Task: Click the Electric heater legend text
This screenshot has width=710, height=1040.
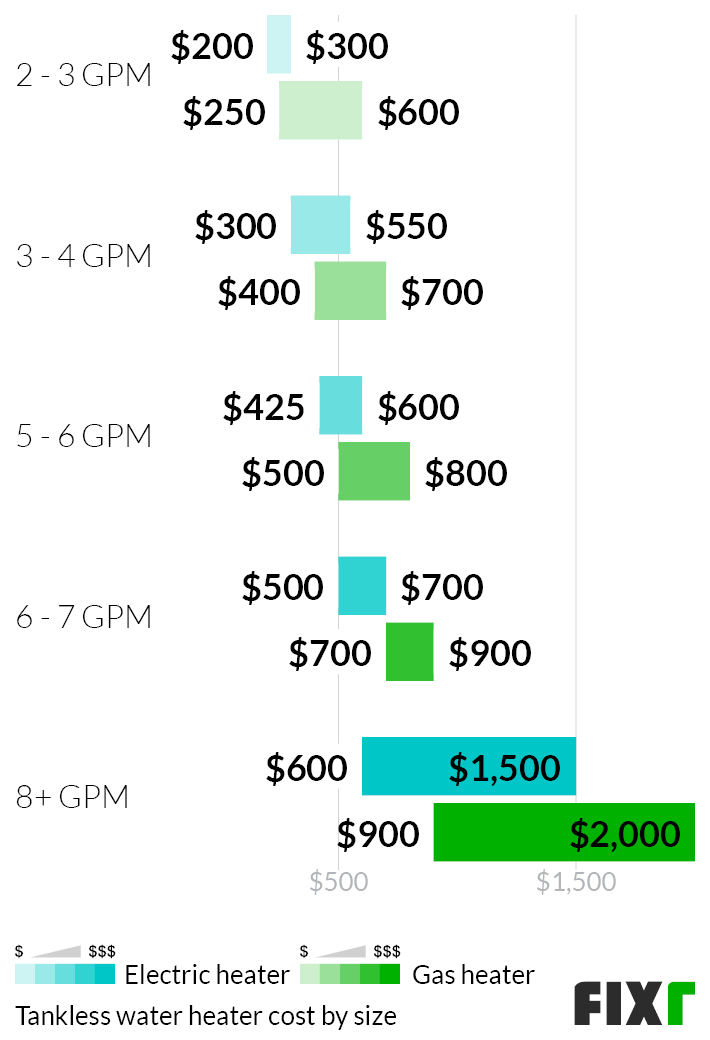Action: click(x=207, y=974)
